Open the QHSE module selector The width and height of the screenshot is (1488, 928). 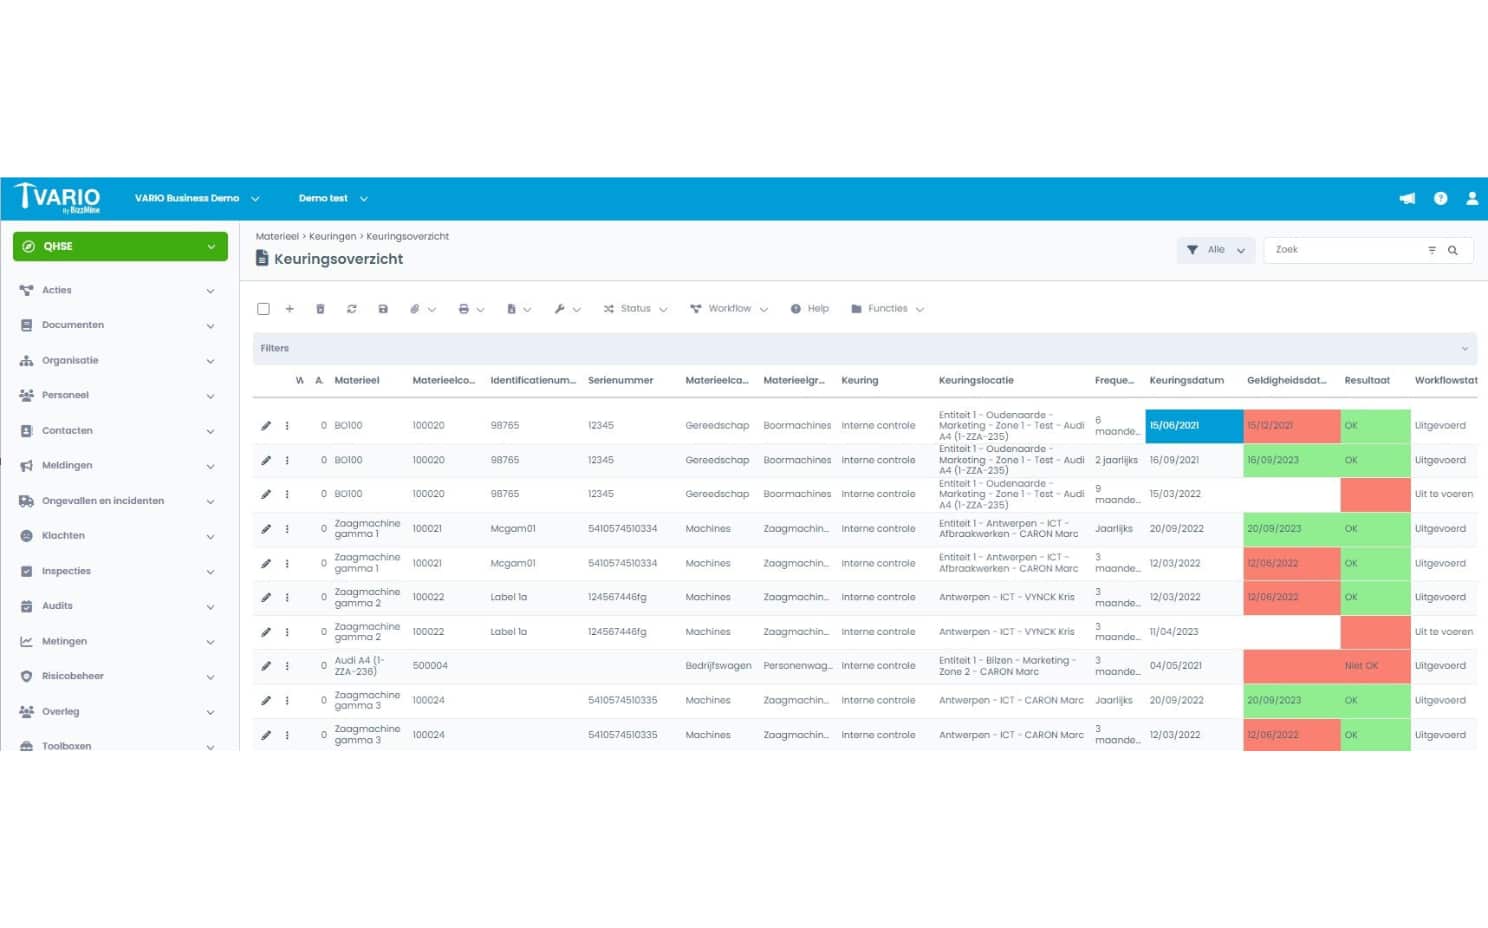(x=120, y=246)
